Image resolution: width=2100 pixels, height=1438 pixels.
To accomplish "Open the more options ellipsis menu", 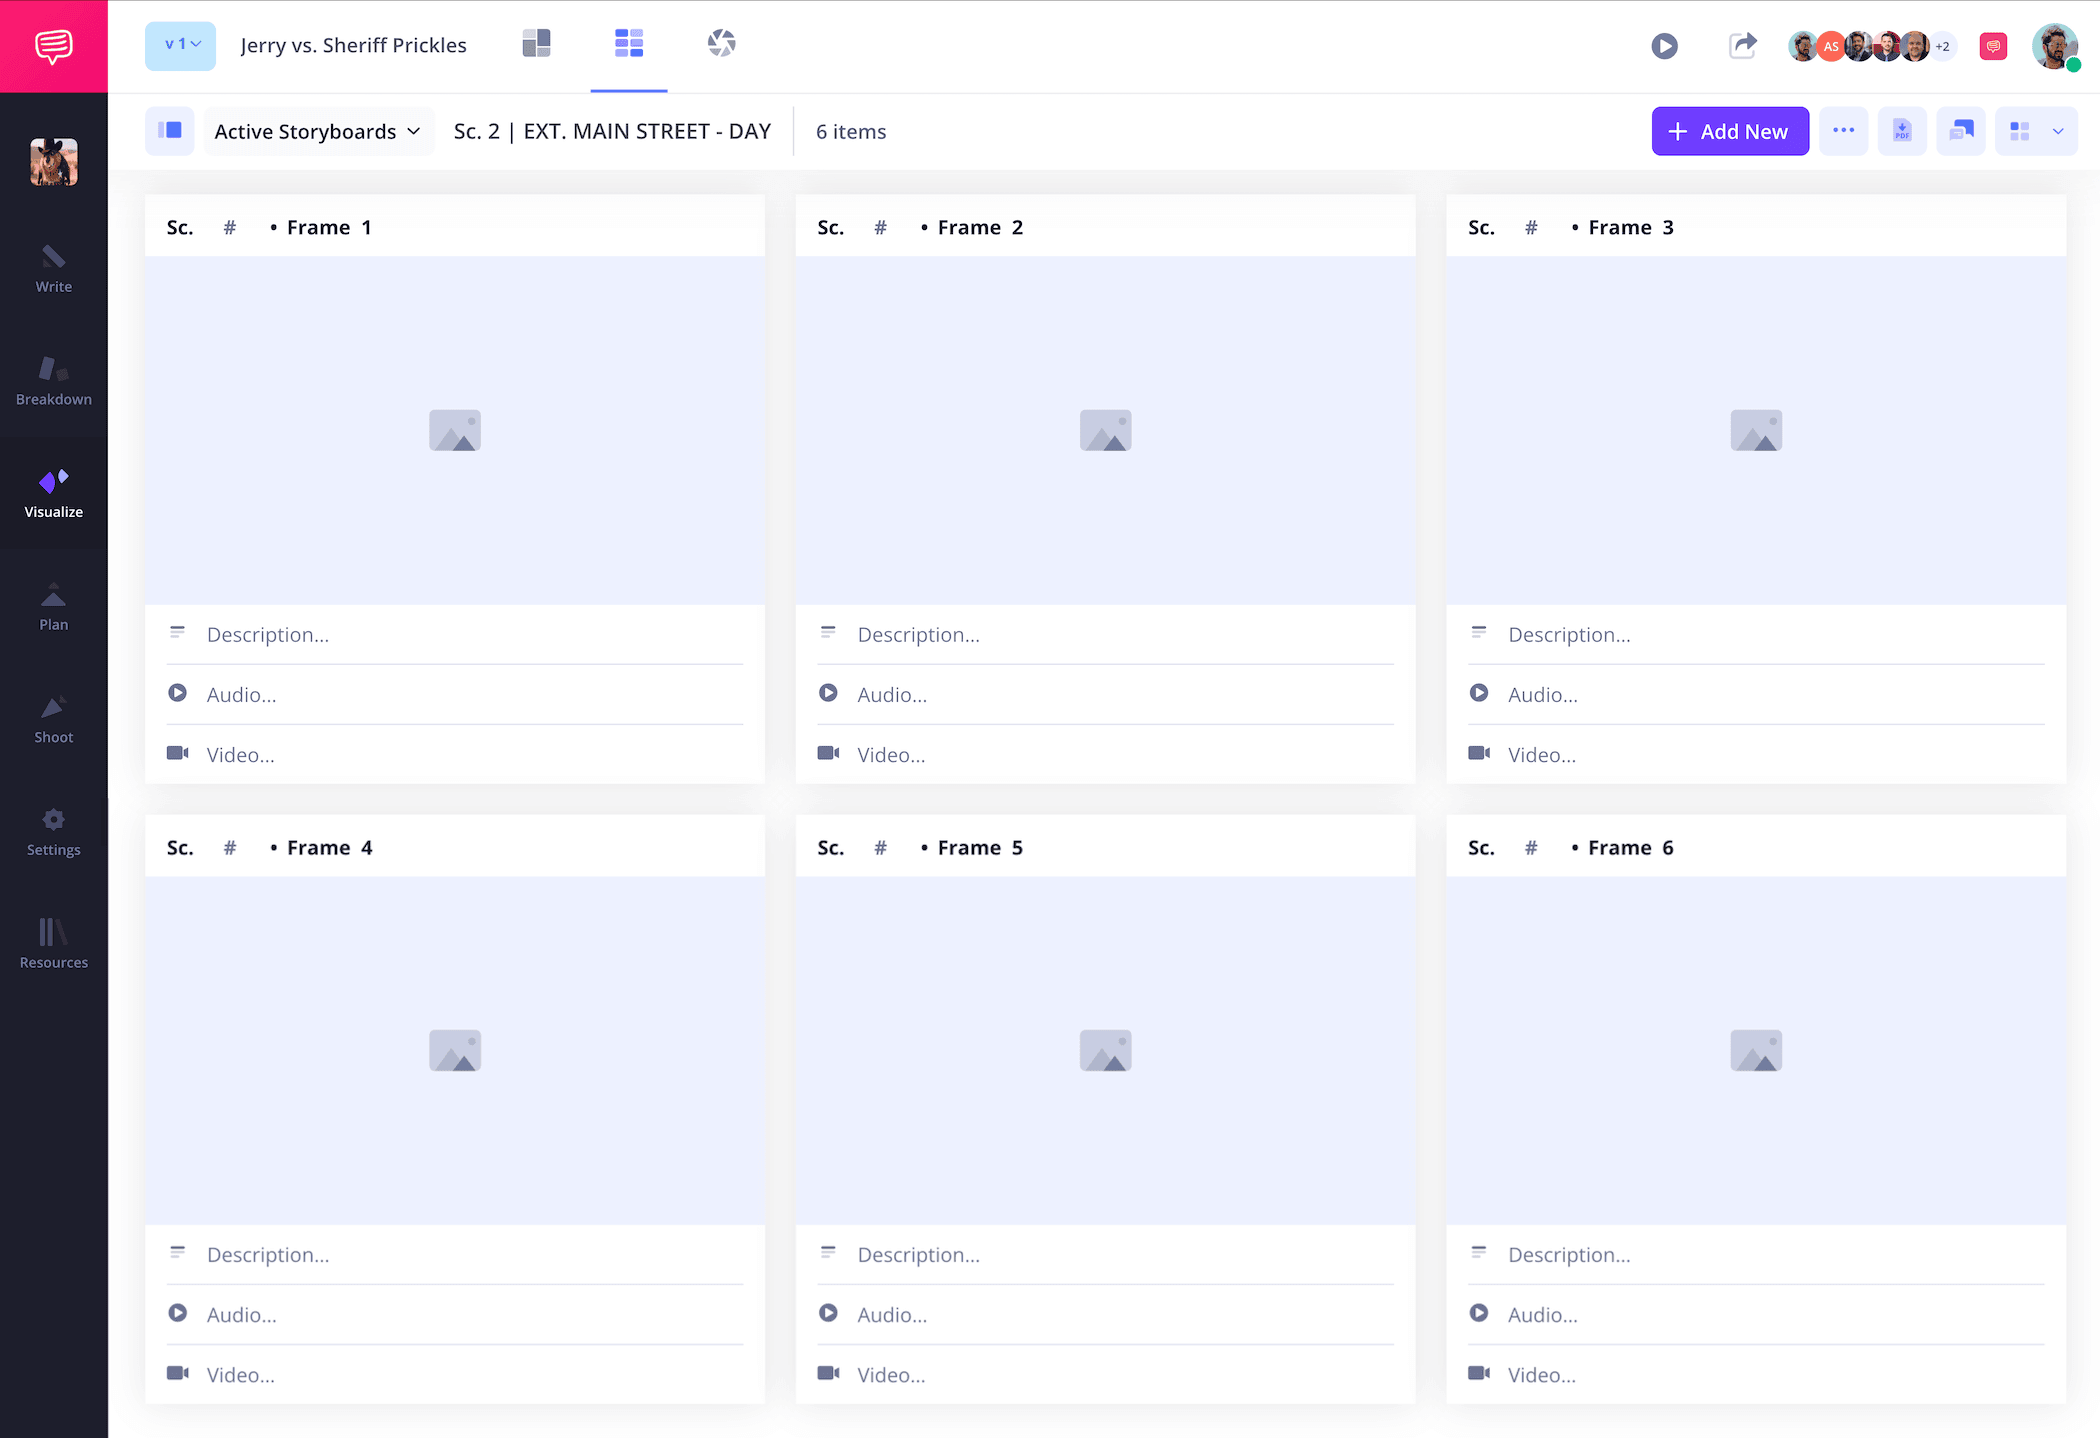I will pos(1844,131).
